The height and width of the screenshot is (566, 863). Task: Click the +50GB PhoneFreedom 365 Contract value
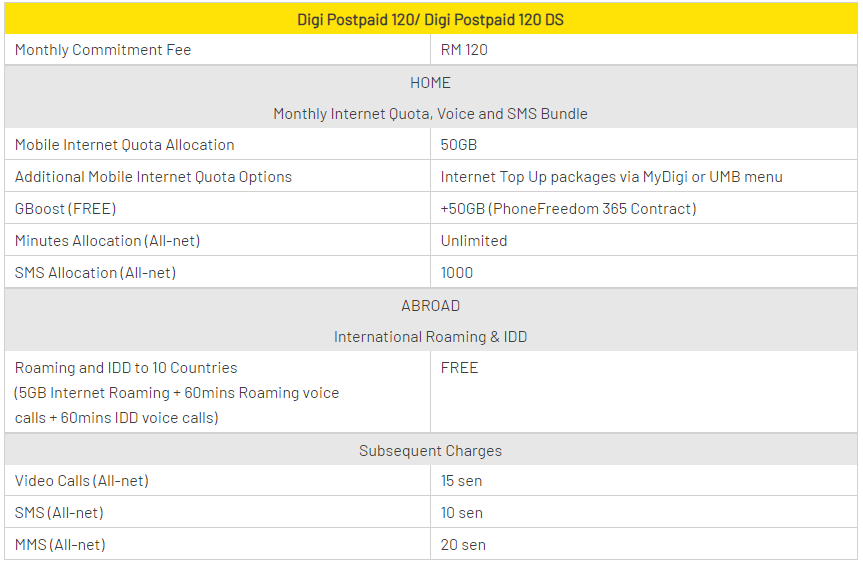(568, 209)
